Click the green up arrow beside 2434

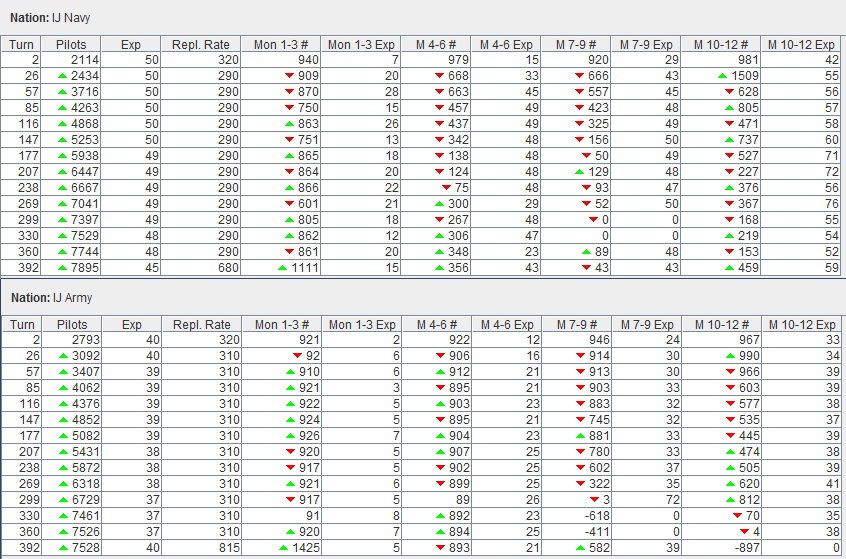tap(63, 76)
